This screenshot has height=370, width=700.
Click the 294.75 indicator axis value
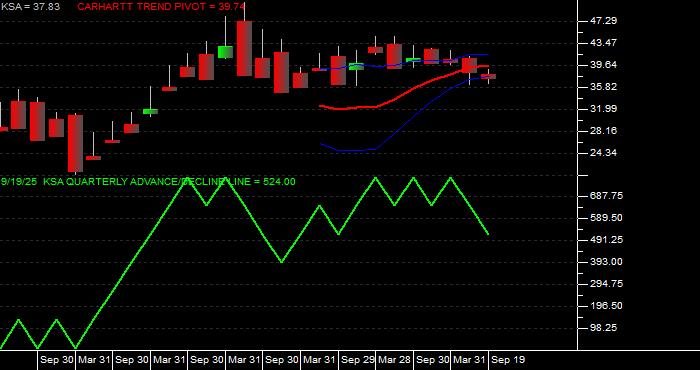[607, 284]
